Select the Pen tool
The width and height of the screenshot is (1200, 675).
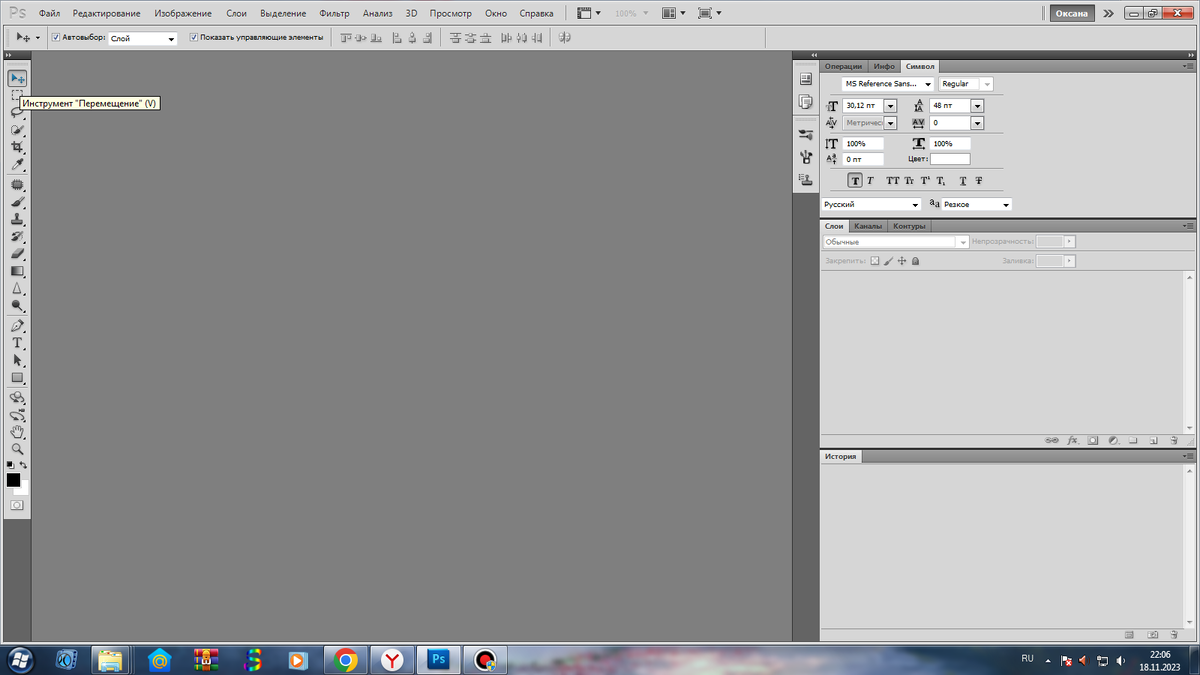click(x=17, y=326)
